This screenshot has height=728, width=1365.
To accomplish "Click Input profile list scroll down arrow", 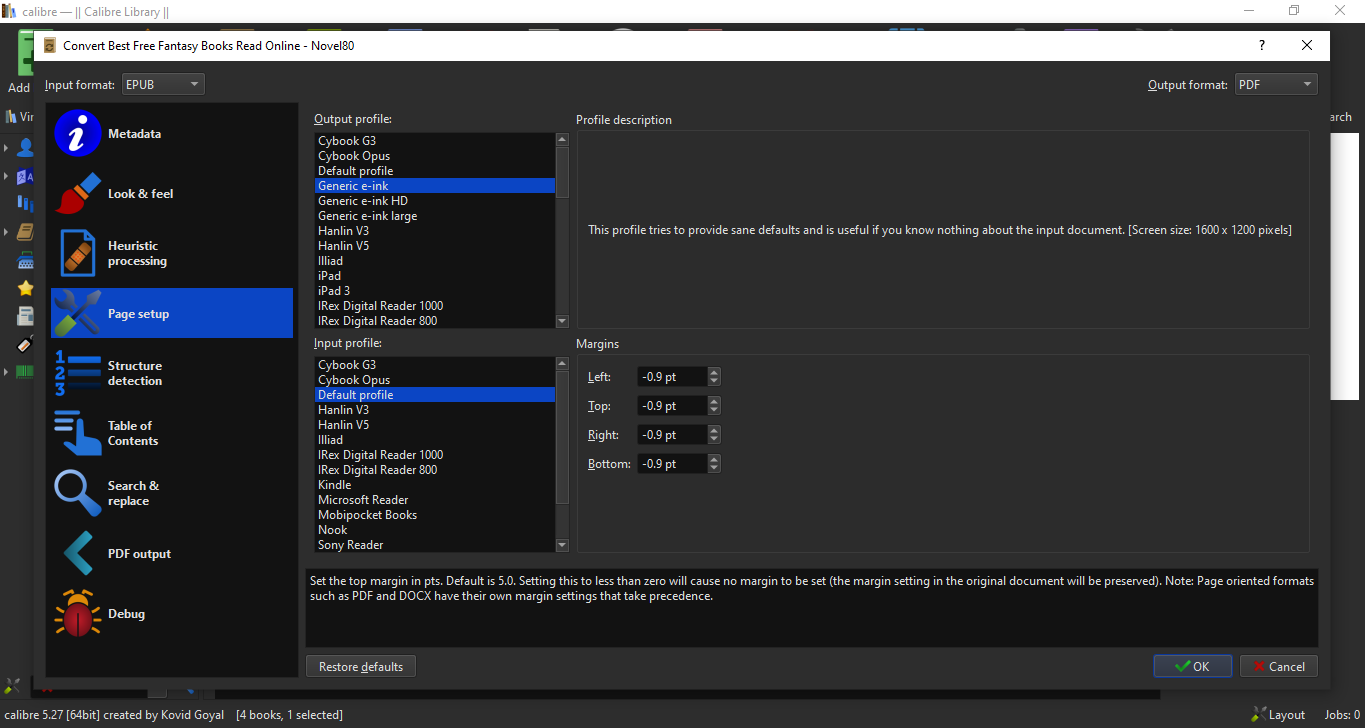I will (562, 545).
